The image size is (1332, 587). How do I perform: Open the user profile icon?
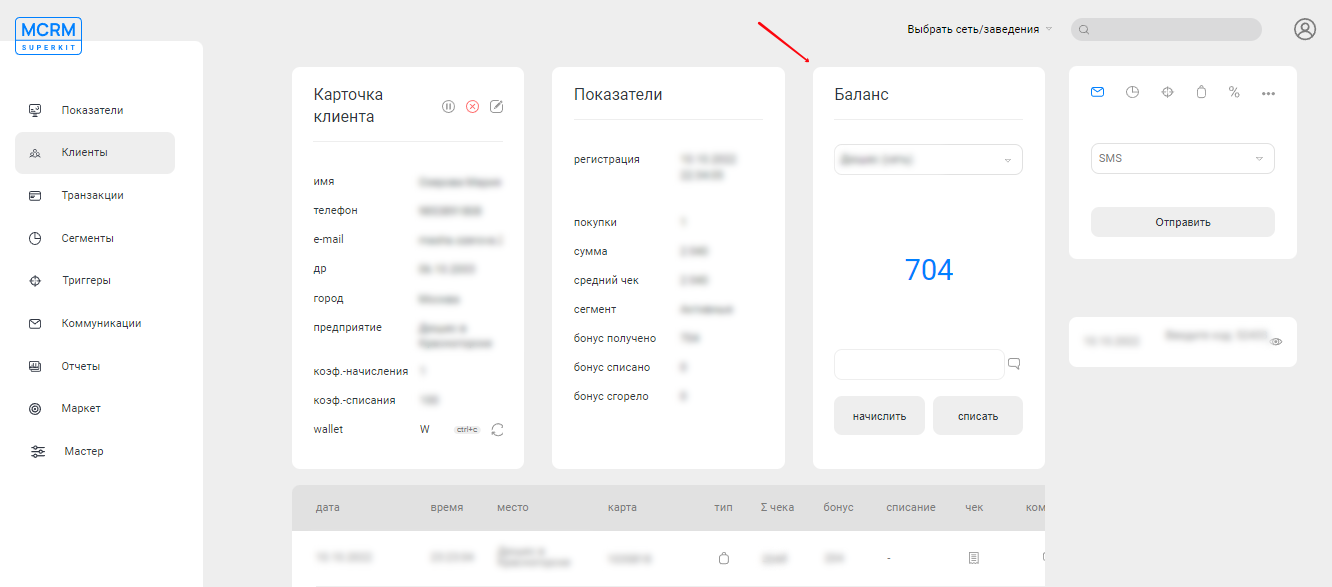tap(1305, 29)
